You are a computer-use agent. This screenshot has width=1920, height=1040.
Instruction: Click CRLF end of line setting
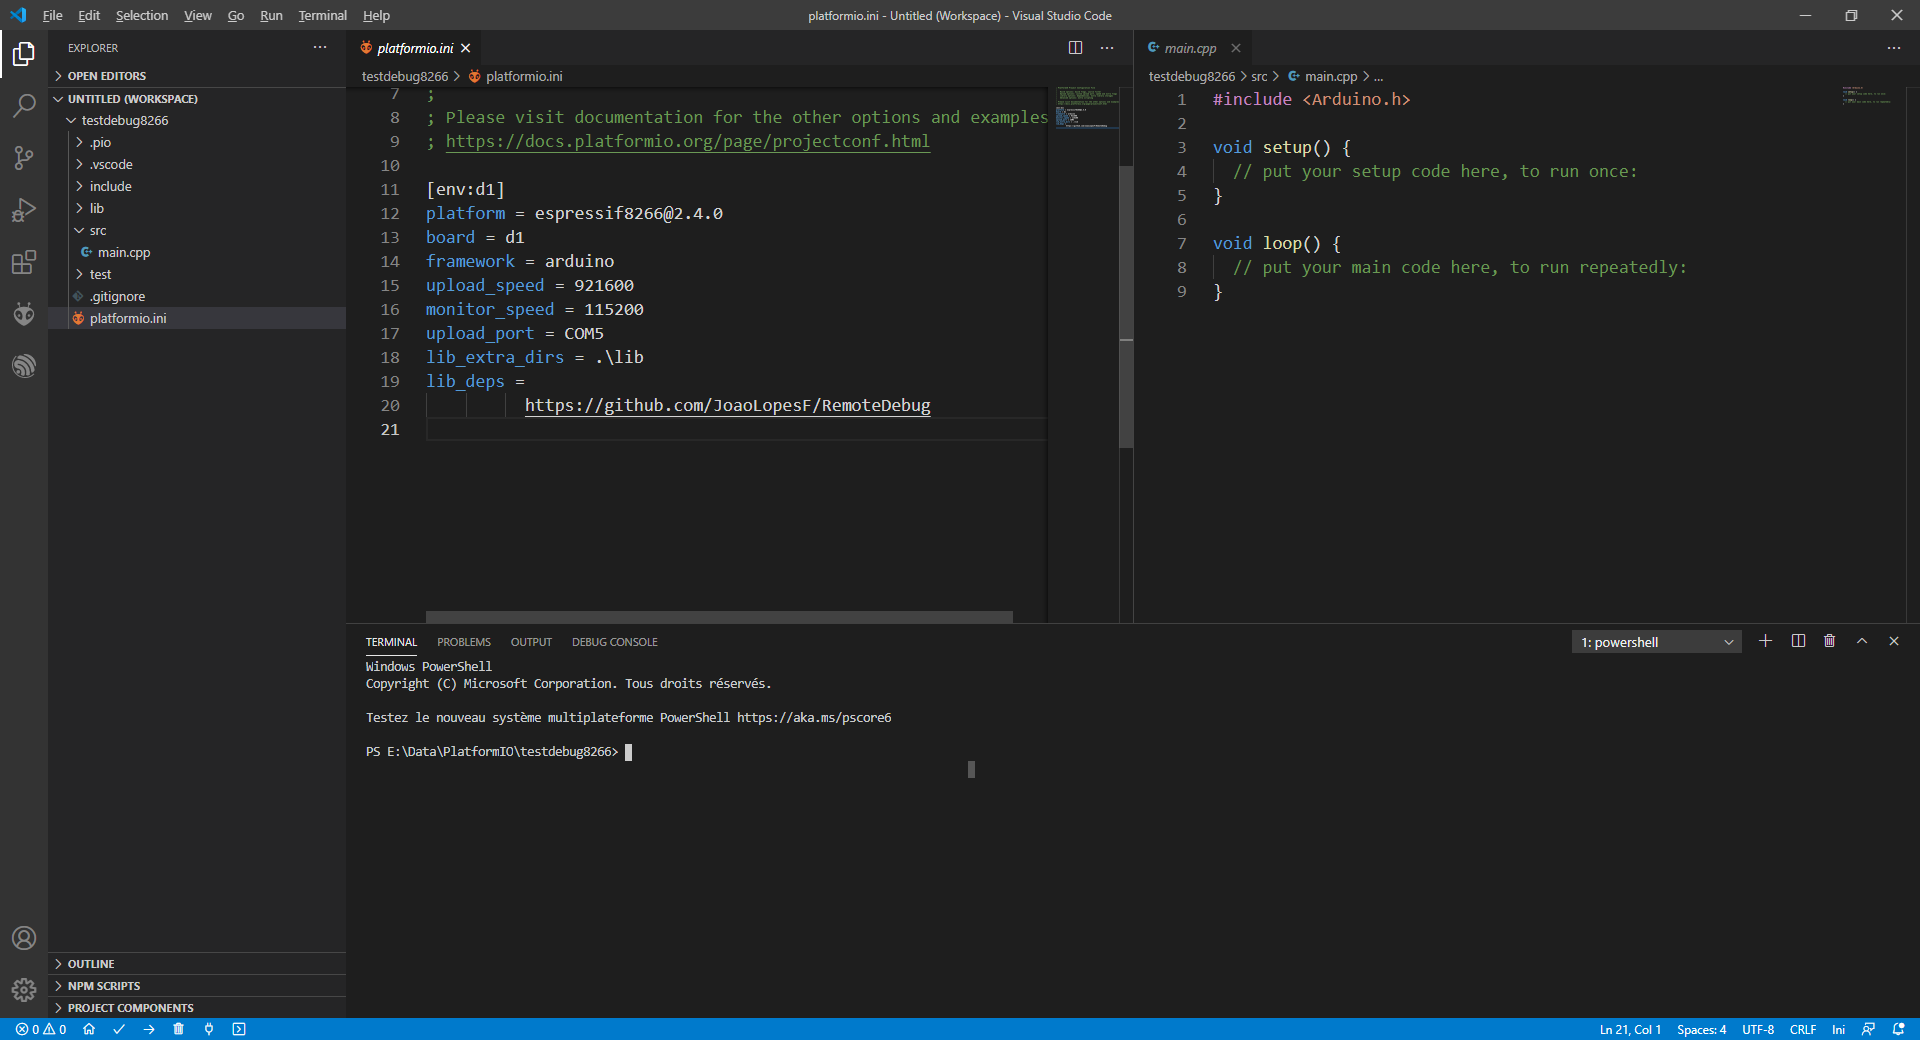1803,1029
